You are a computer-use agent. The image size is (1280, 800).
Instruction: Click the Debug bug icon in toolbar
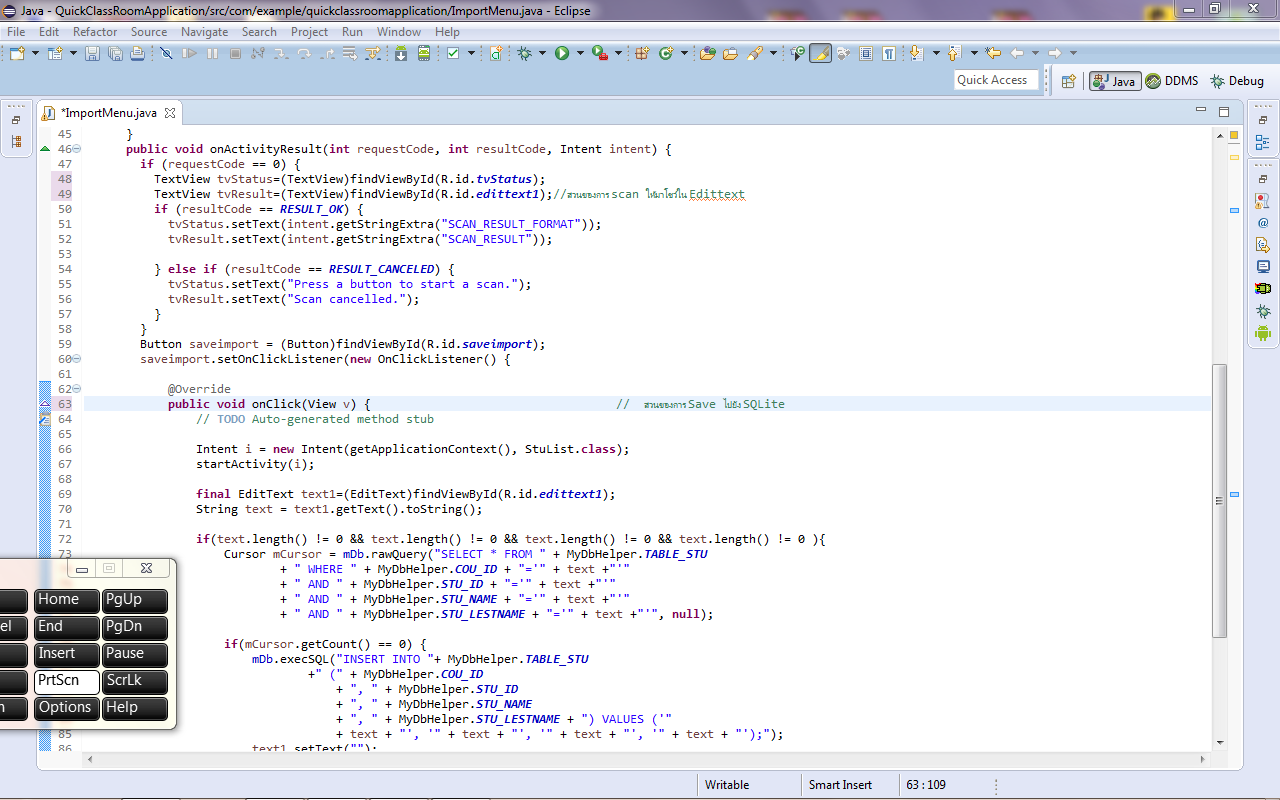click(524, 53)
